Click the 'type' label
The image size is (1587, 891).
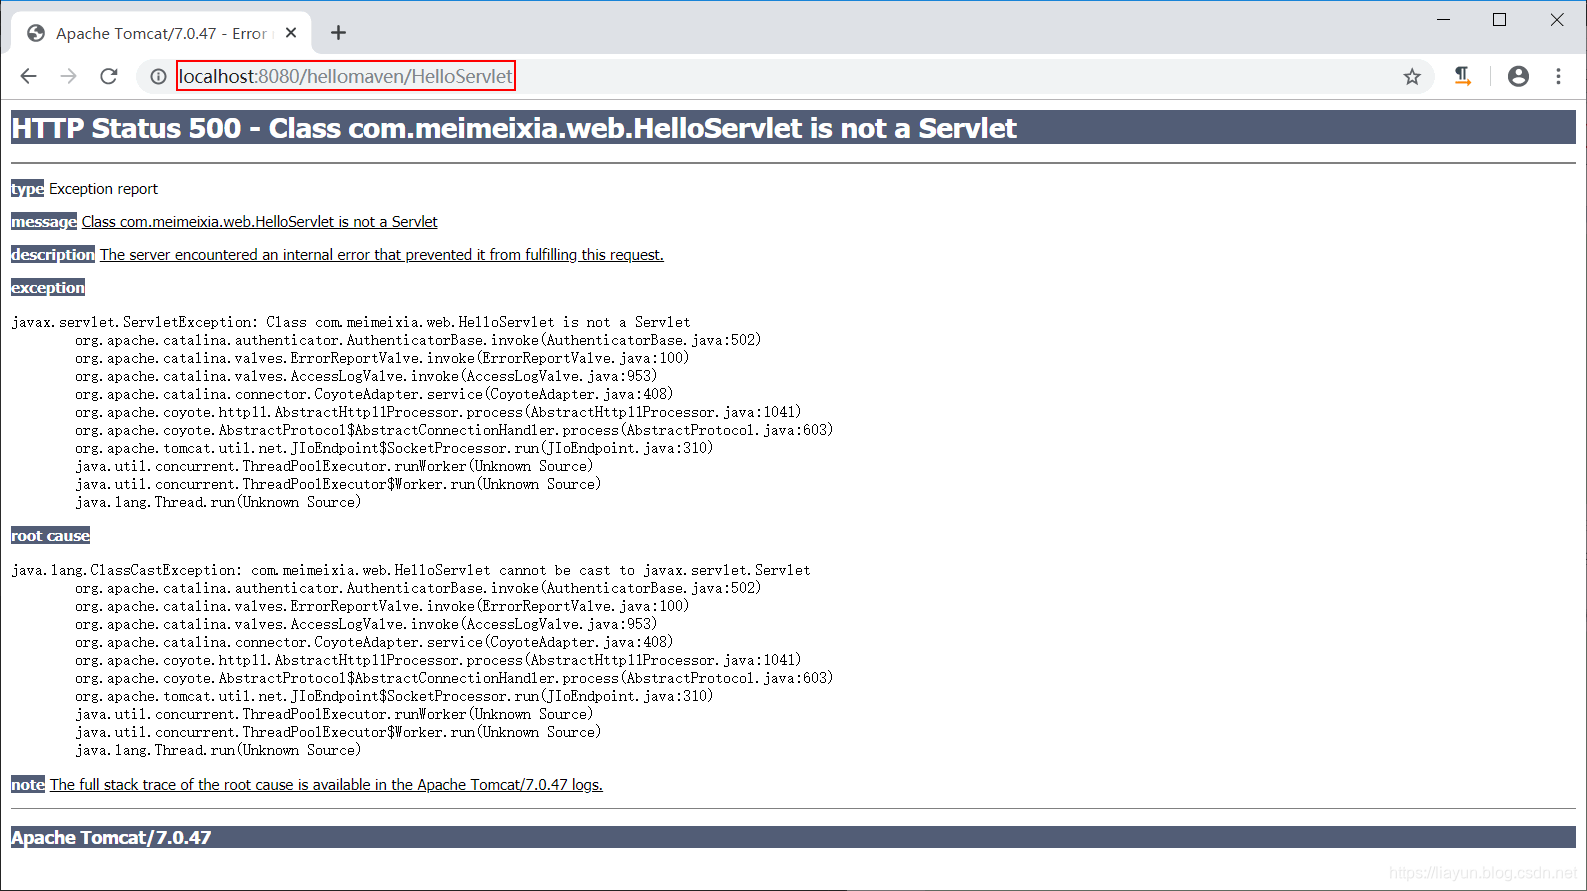[x=27, y=189]
